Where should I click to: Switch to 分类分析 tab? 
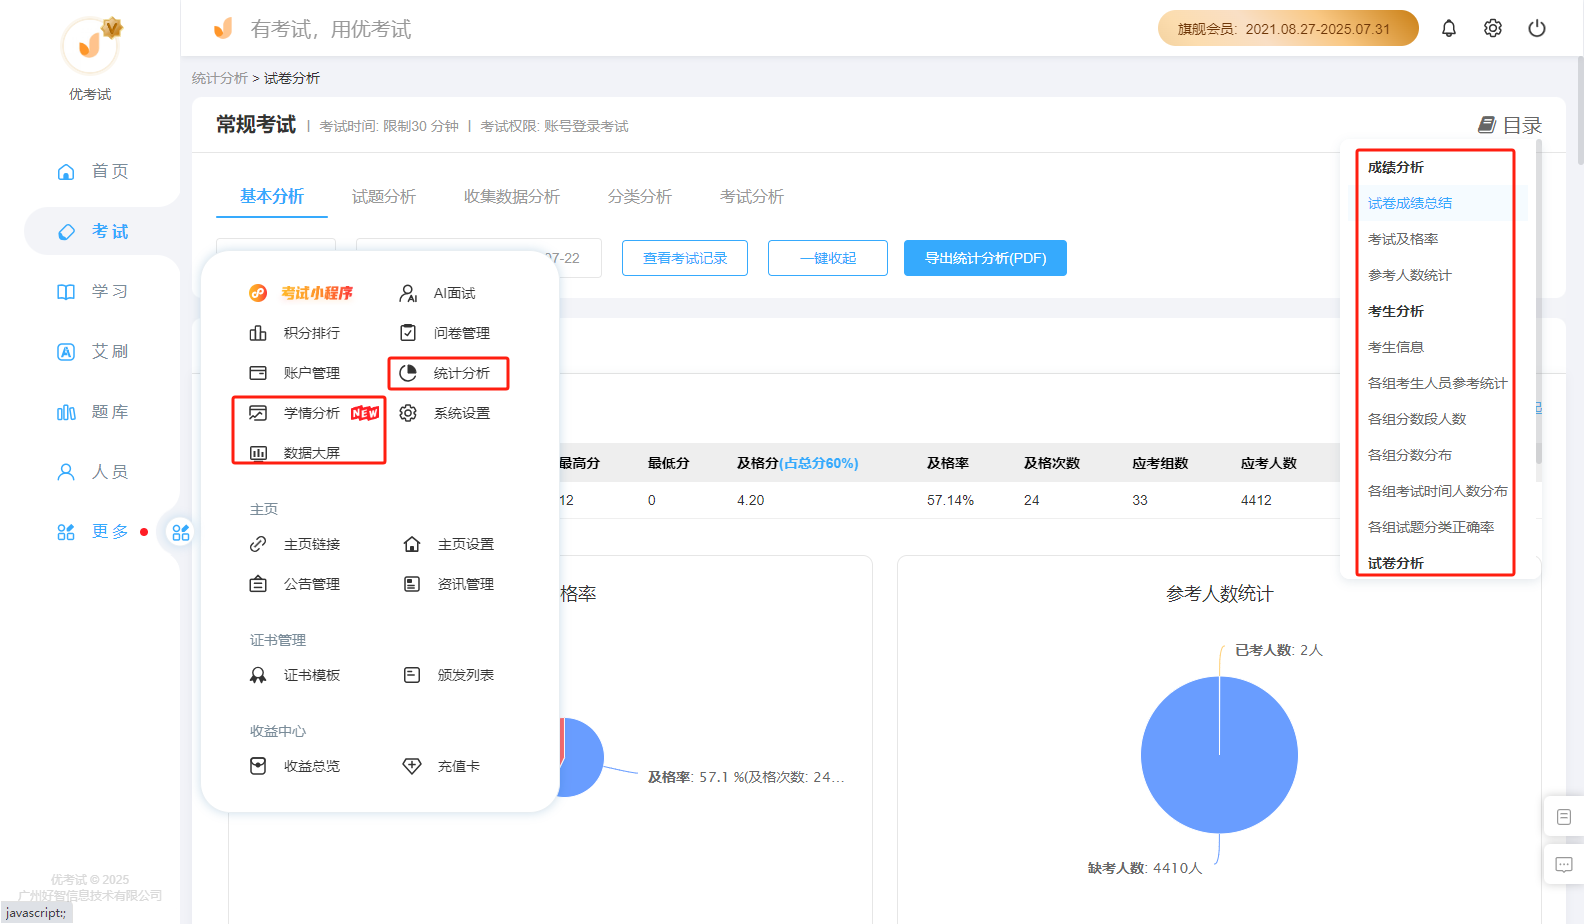[640, 197]
